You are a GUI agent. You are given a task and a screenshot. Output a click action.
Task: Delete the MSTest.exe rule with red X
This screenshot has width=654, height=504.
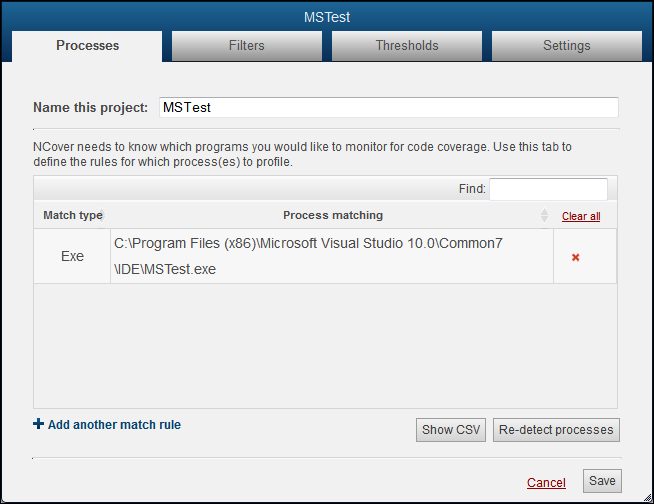575,257
